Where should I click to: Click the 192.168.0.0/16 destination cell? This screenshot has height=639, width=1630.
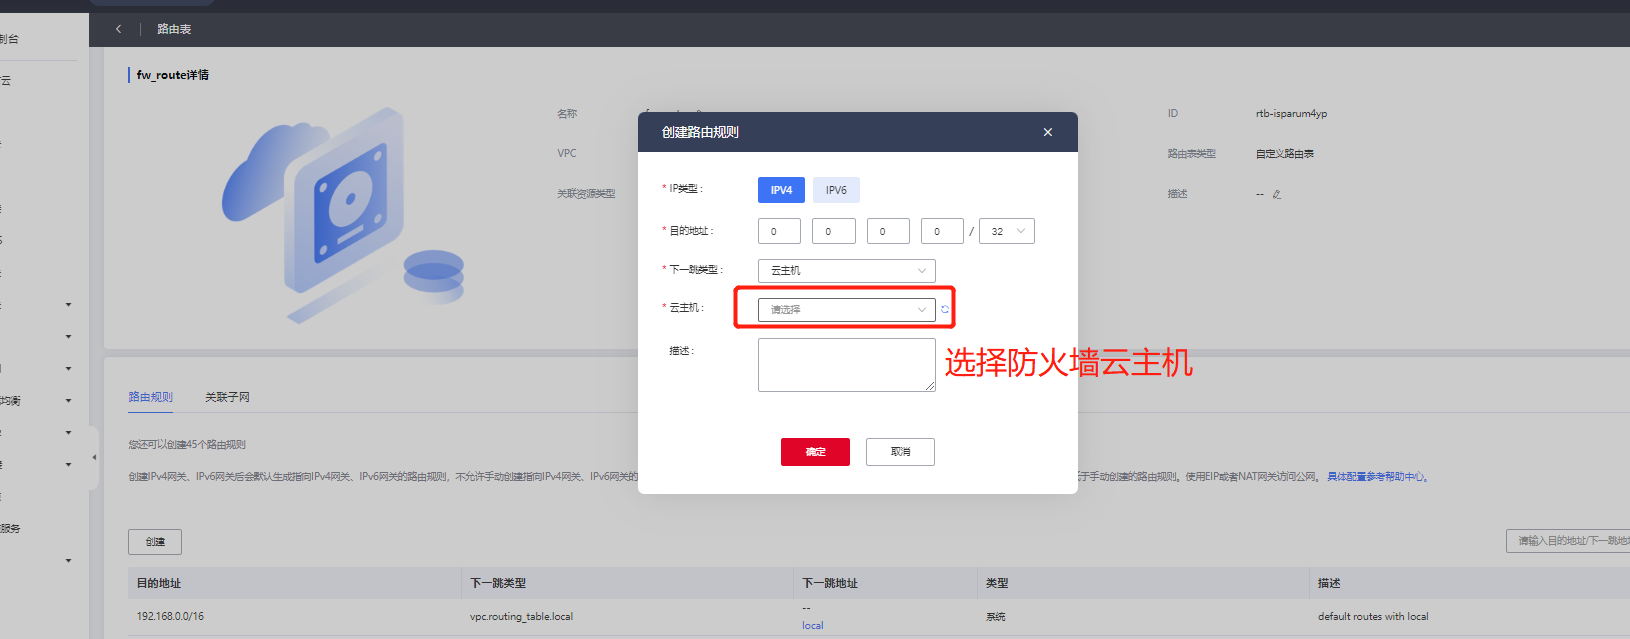click(x=170, y=616)
